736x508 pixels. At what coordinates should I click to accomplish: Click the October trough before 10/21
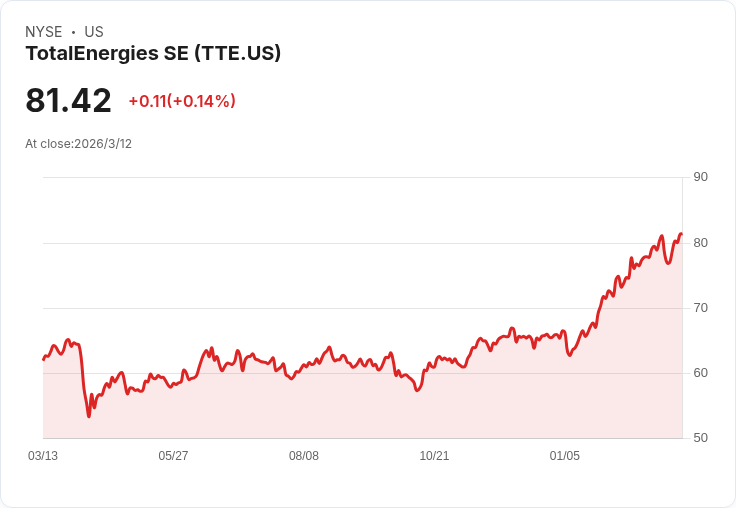tap(417, 390)
